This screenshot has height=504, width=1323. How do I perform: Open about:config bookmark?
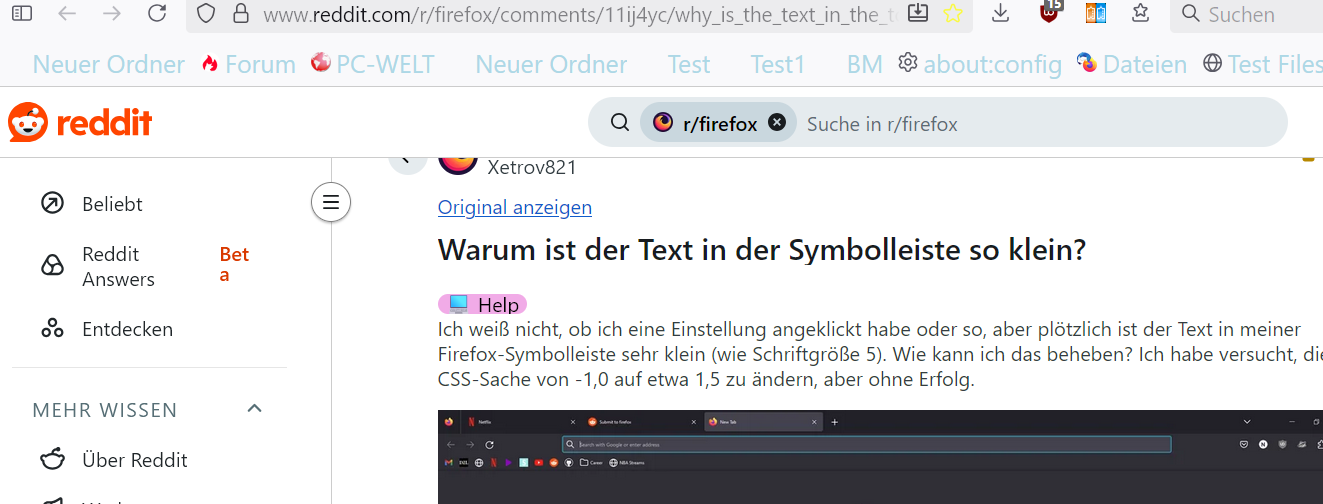pyautogui.click(x=980, y=64)
